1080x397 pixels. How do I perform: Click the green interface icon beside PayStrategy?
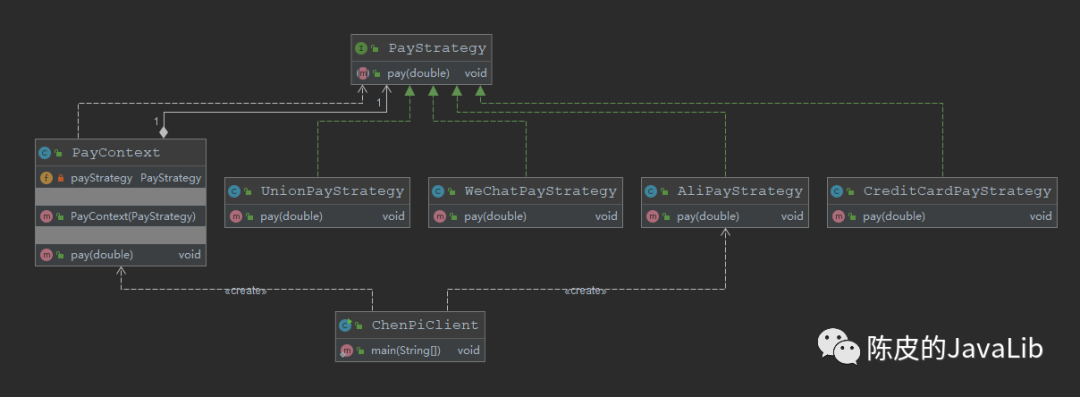click(361, 48)
